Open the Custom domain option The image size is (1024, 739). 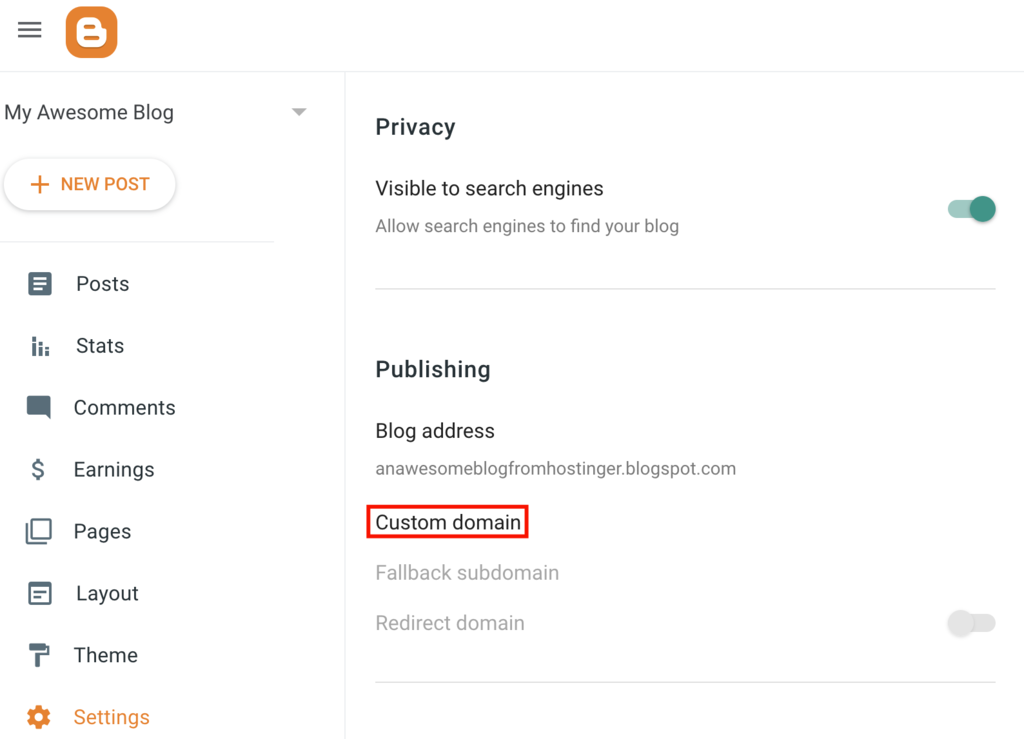[x=447, y=521]
